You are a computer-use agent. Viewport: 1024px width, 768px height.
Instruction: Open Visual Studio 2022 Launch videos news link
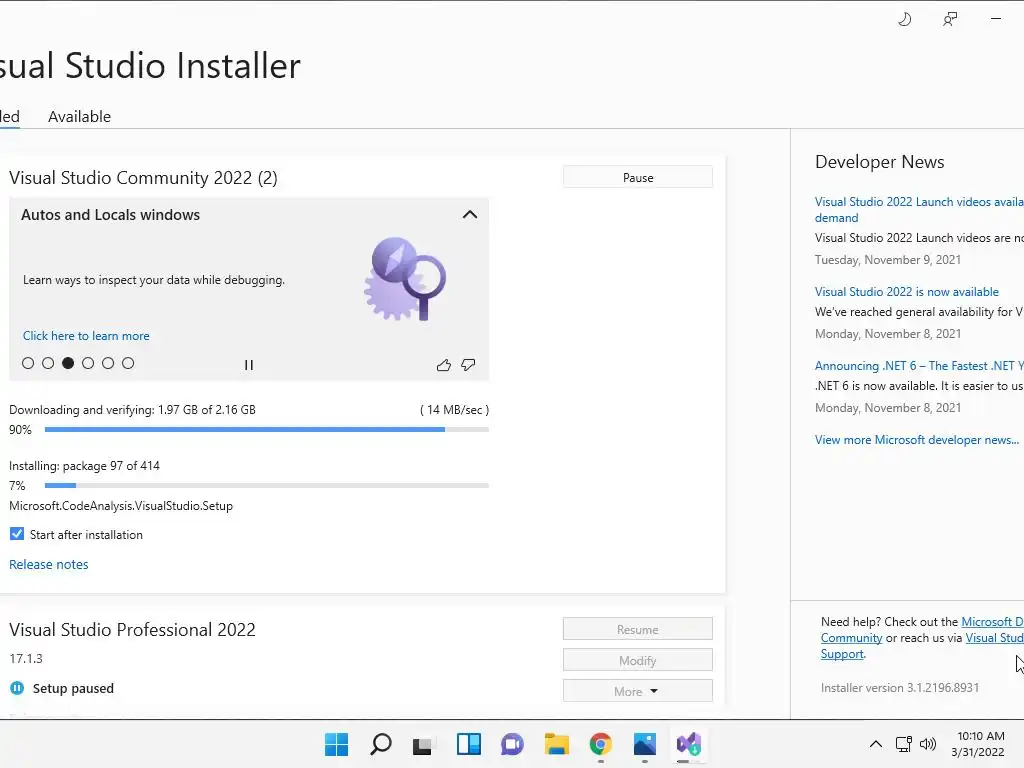coord(919,210)
